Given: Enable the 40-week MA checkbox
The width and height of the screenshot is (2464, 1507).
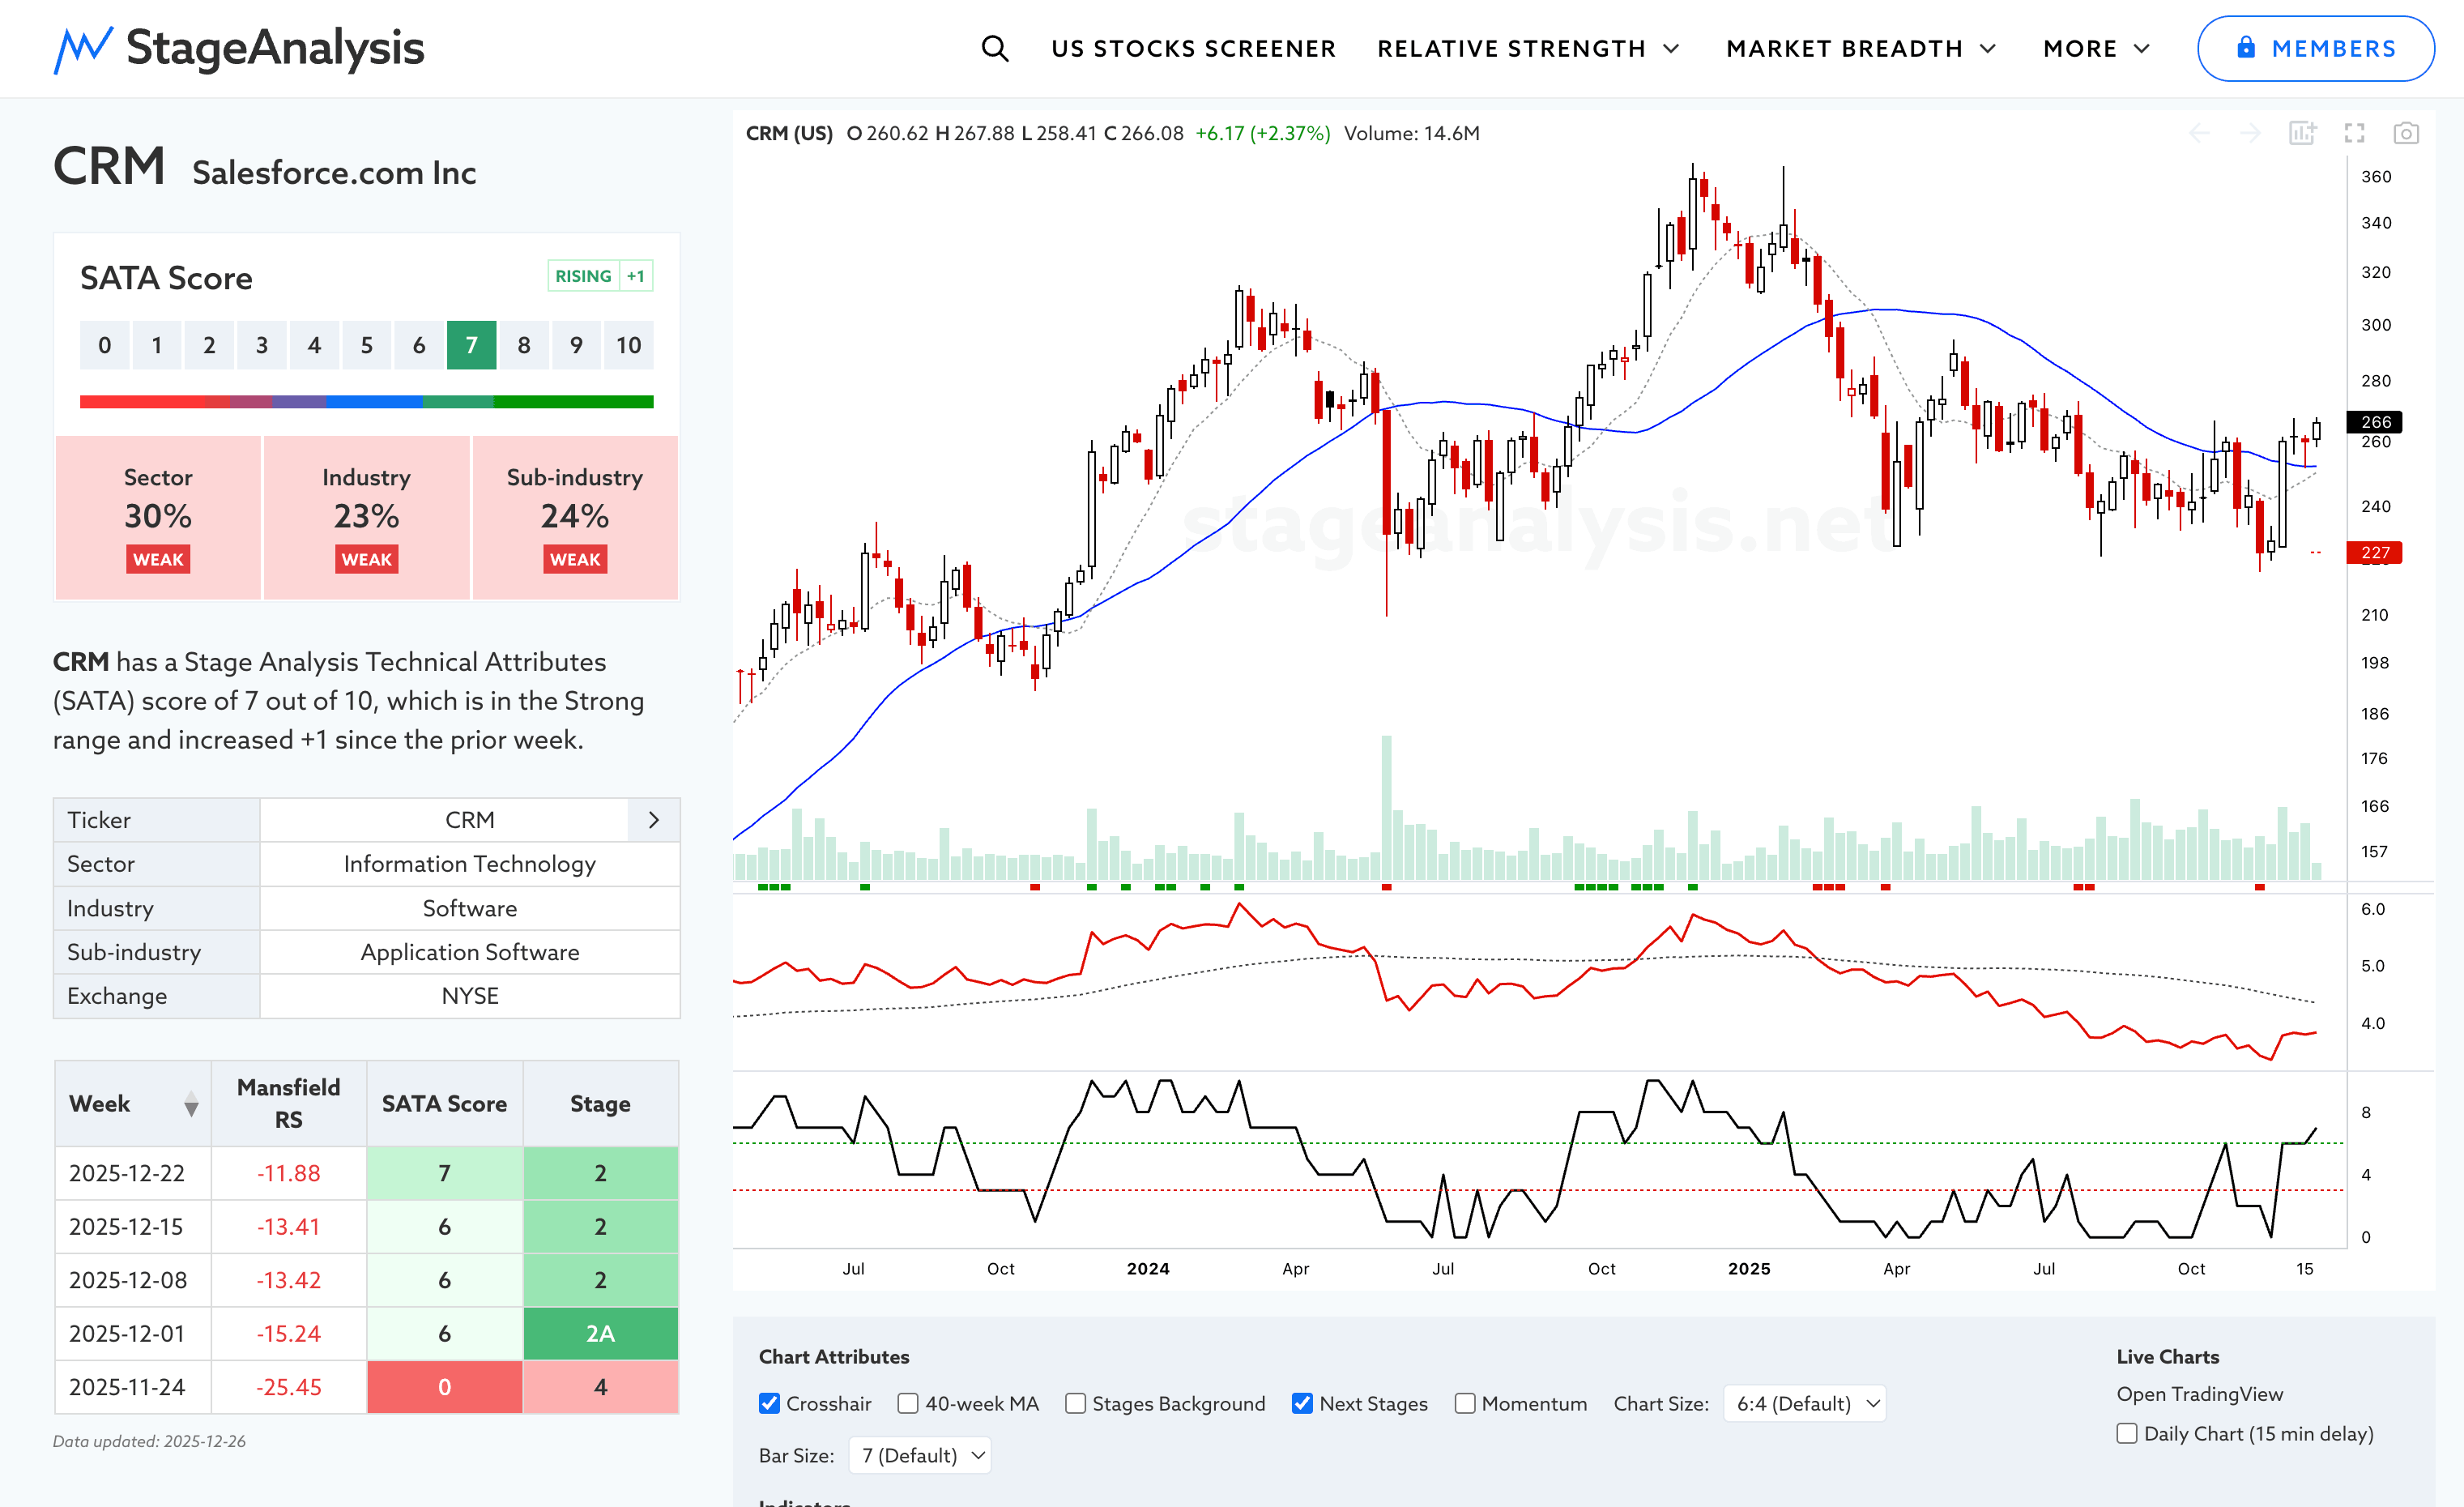Looking at the screenshot, I should pos(908,1403).
